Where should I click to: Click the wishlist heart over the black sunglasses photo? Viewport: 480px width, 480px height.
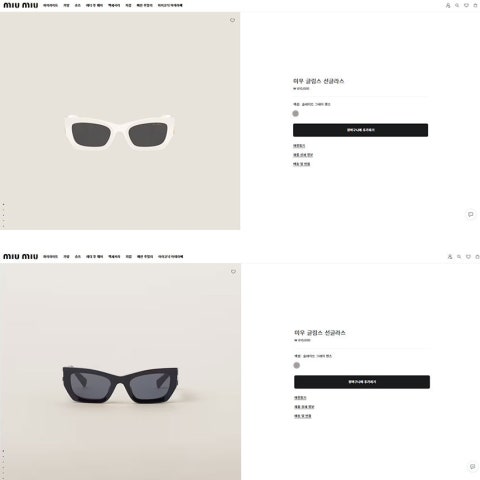[233, 272]
